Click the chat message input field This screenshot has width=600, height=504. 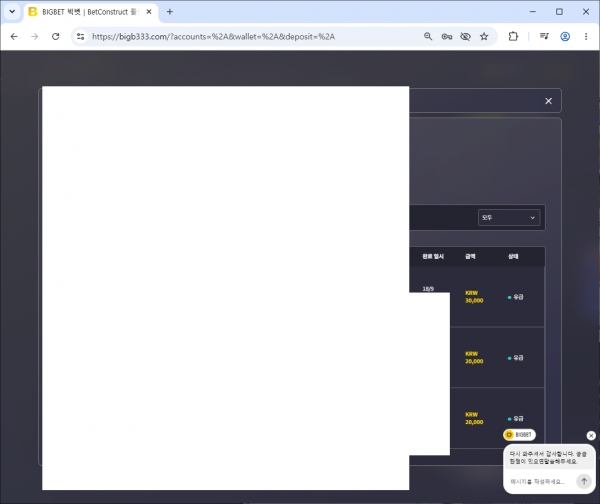pyautogui.click(x=540, y=481)
